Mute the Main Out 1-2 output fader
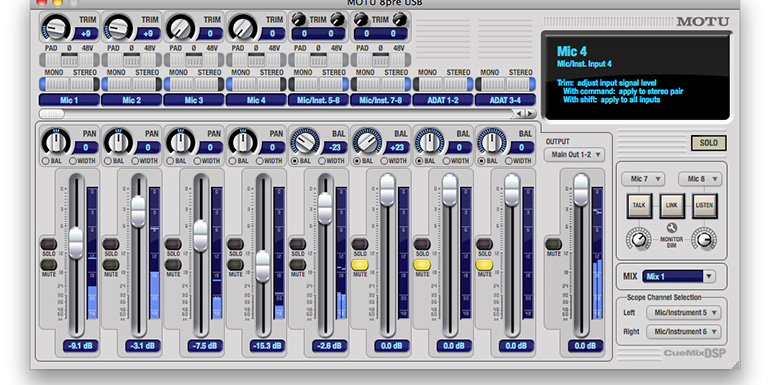This screenshot has width=770, height=385. (553, 244)
